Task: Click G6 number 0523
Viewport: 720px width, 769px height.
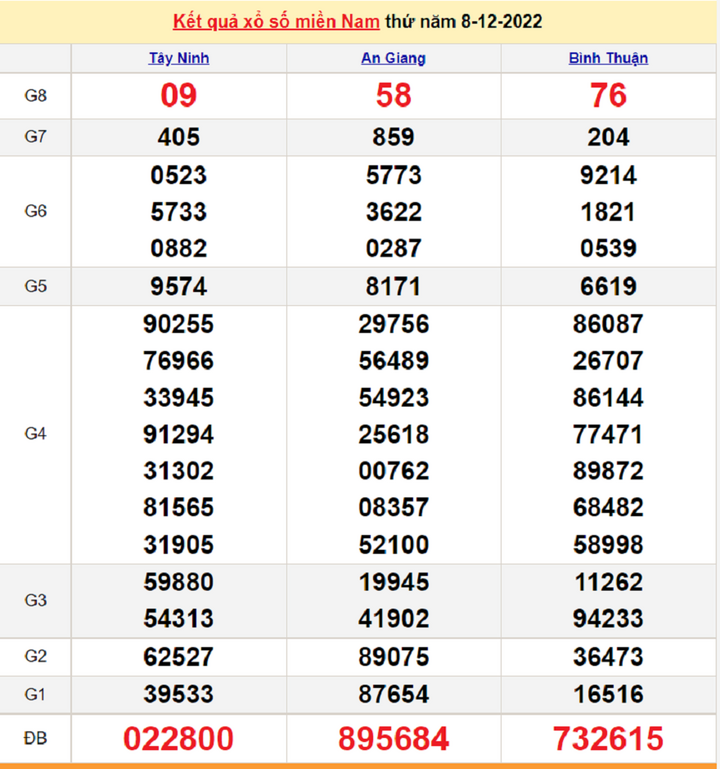Action: [x=179, y=175]
